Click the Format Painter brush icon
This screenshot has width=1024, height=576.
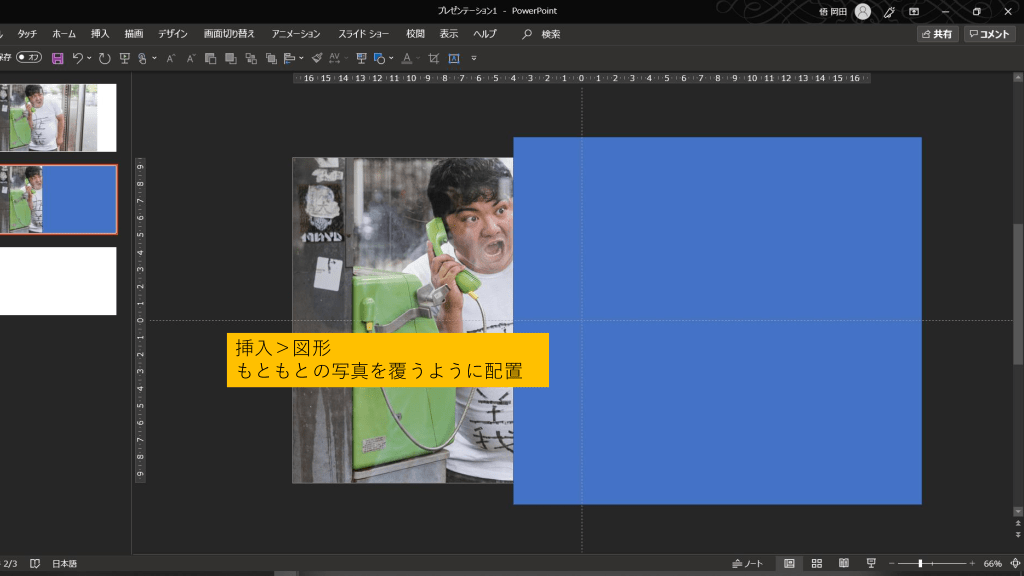(317, 58)
